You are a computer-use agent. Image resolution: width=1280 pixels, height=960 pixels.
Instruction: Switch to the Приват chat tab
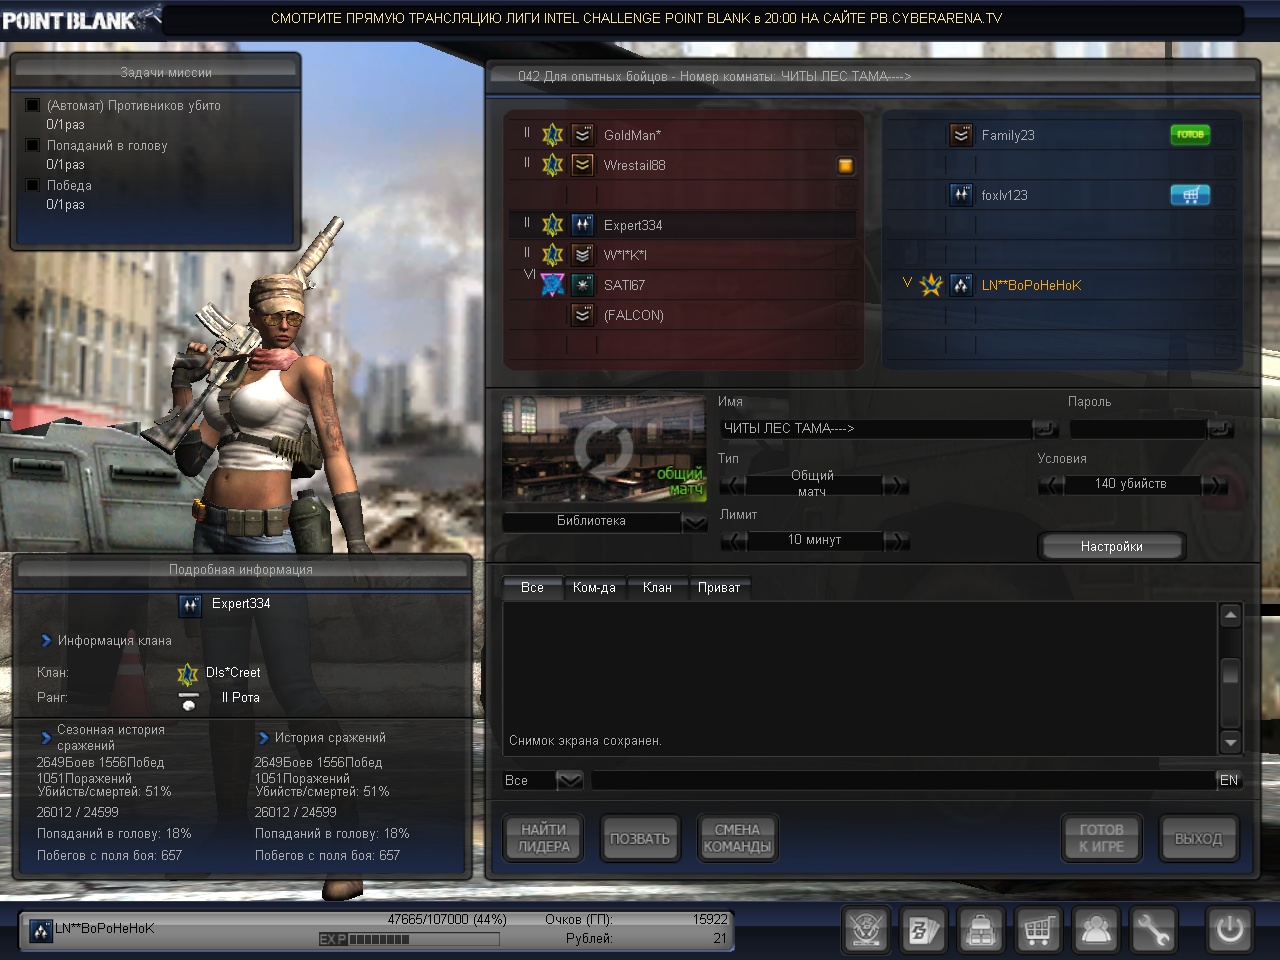719,588
